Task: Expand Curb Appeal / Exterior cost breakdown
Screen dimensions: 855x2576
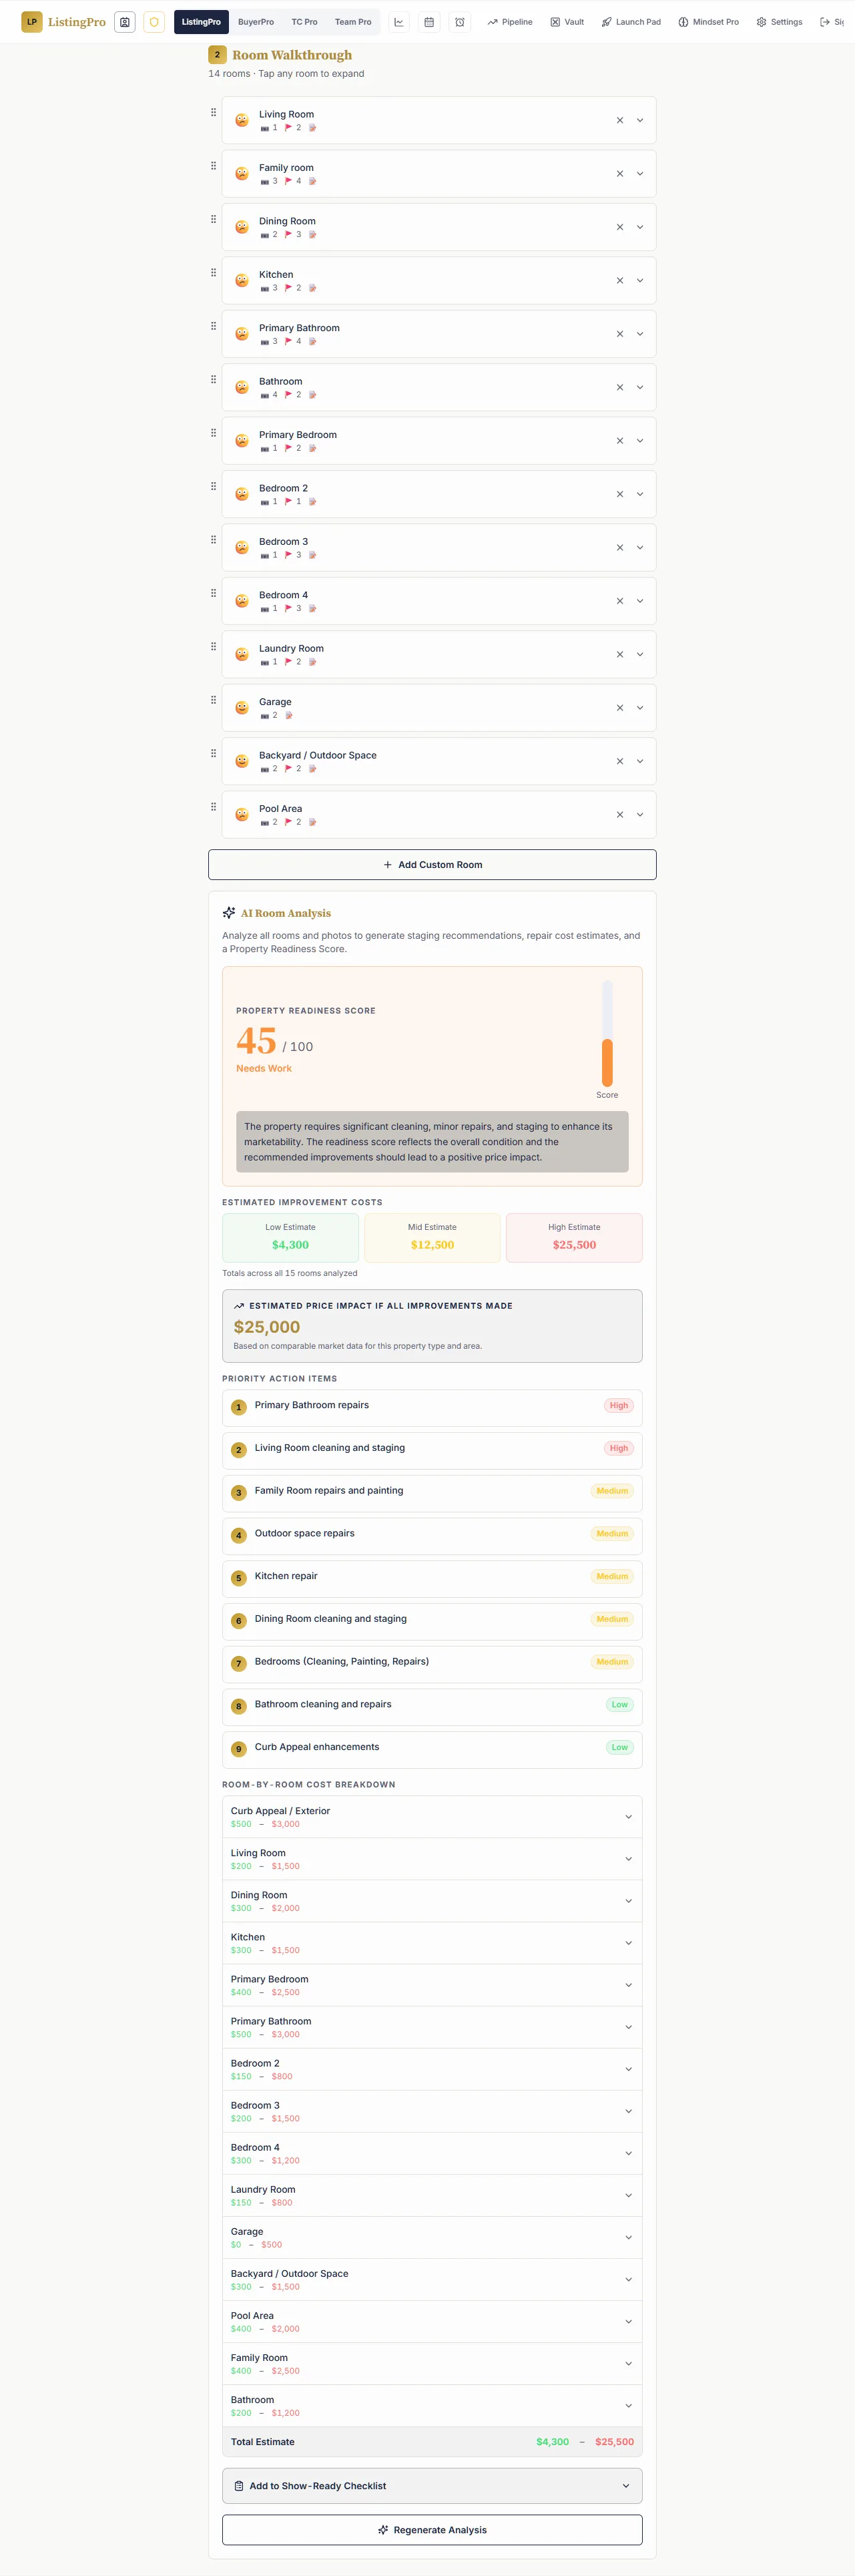Action: pyautogui.click(x=432, y=1817)
